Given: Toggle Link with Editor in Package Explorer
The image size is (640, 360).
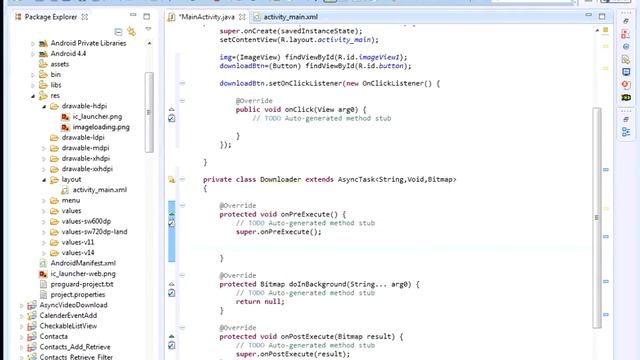Looking at the screenshot, I should (x=131, y=31).
